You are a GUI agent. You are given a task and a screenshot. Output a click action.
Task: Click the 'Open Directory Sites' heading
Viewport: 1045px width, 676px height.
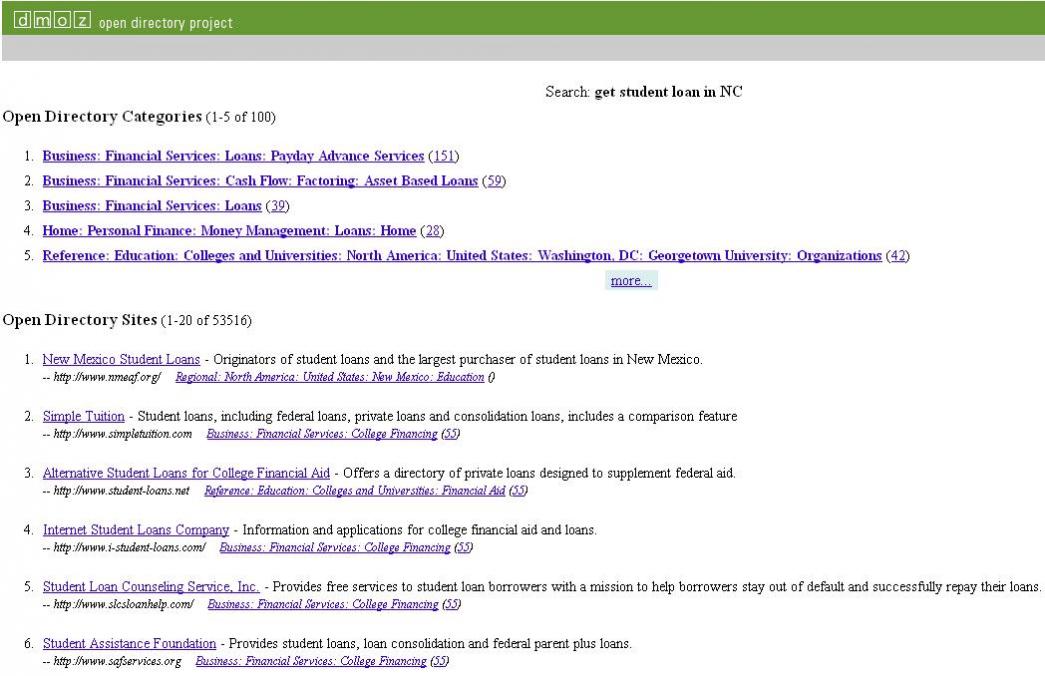(x=80, y=320)
